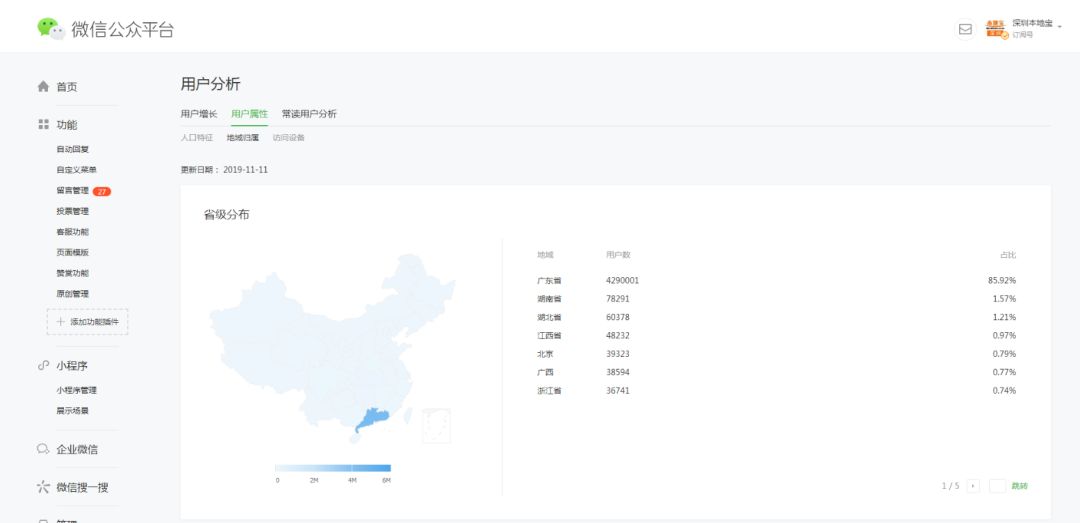1080x523 pixels.
Task: Open the mail notification envelope icon
Action: 965,29
